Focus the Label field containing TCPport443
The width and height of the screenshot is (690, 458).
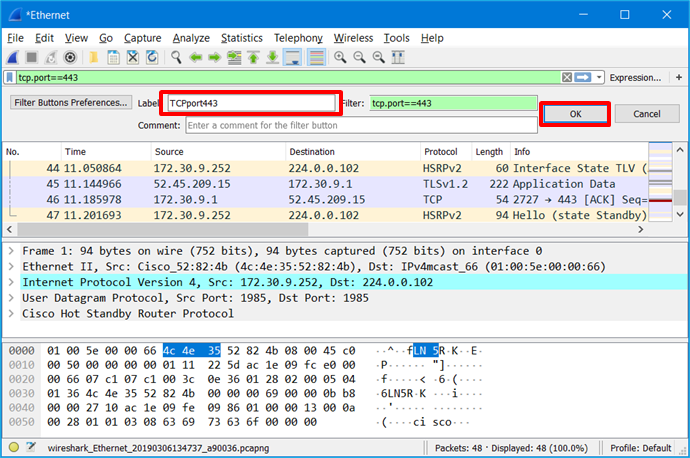coord(251,103)
